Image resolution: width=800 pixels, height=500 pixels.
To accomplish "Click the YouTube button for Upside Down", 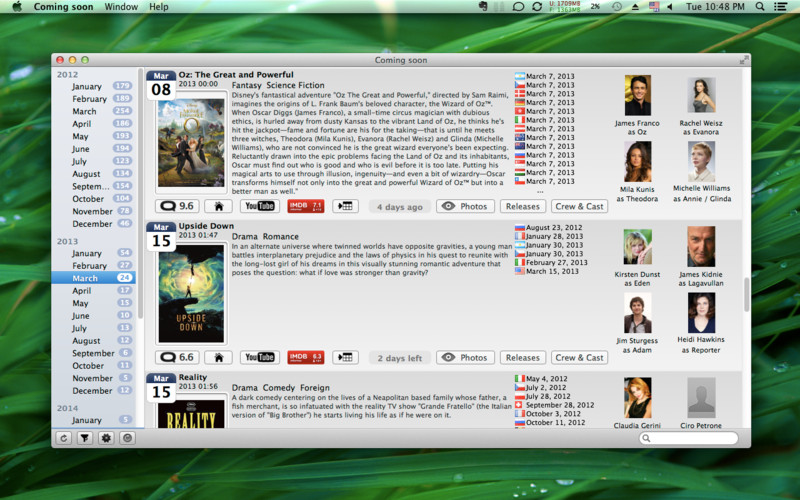I will click(x=260, y=357).
